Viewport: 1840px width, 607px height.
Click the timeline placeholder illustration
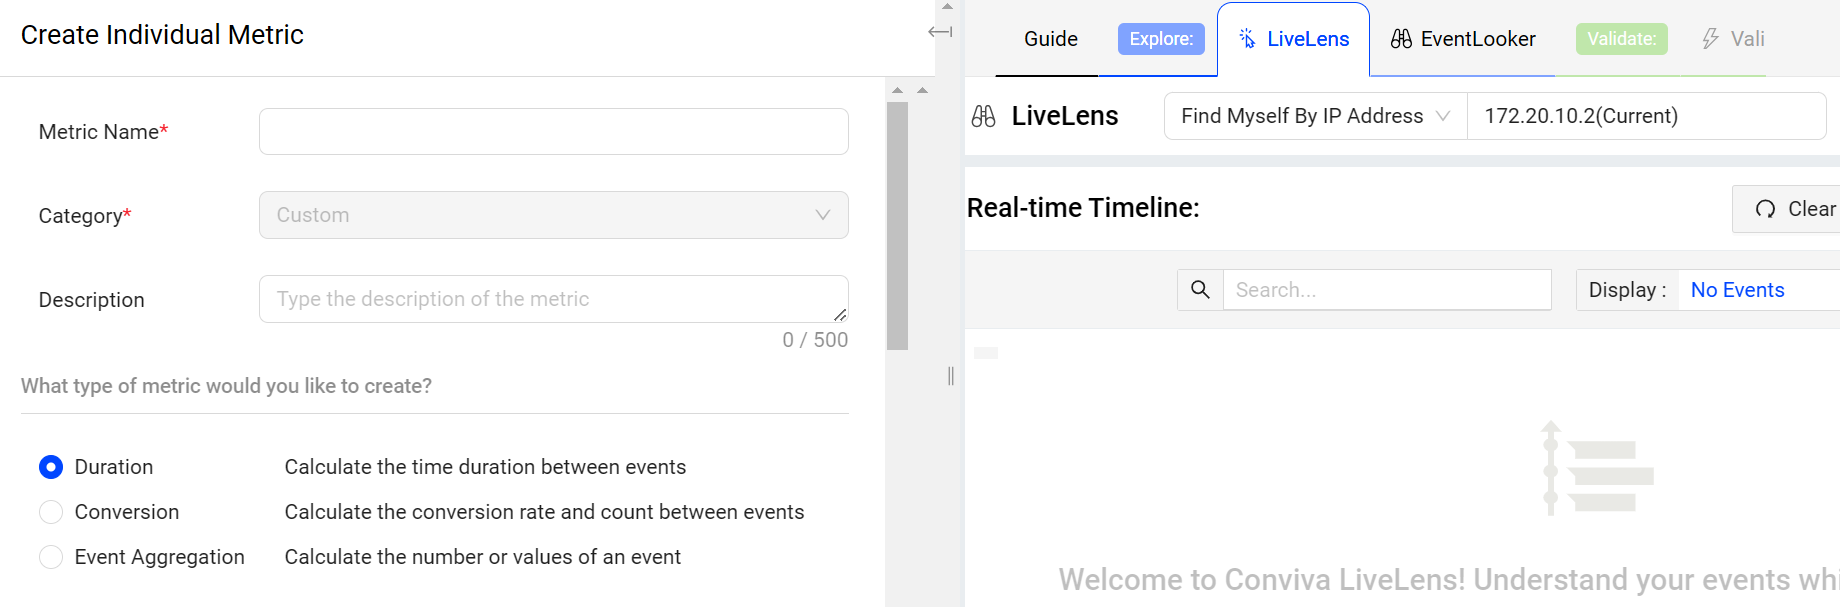[1596, 468]
